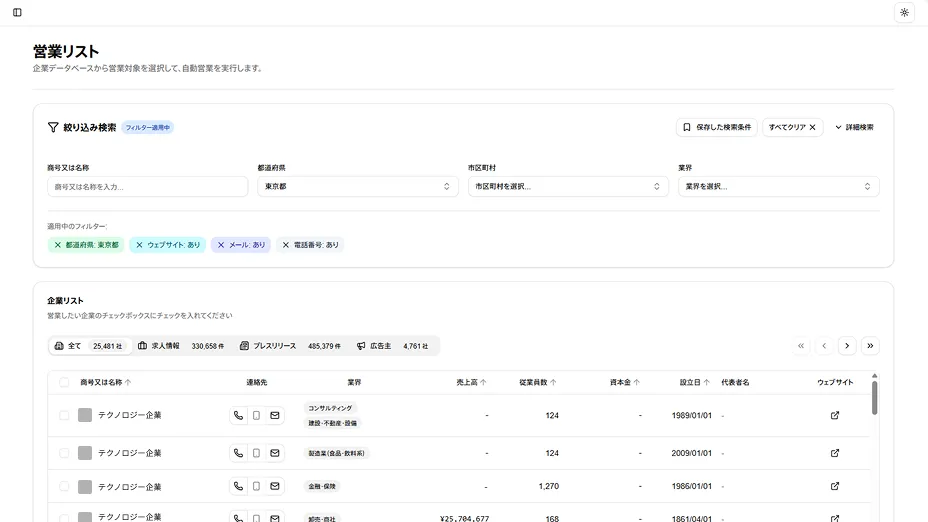Select the 求人情報 tab
The height and width of the screenshot is (522, 928).
coord(181,346)
